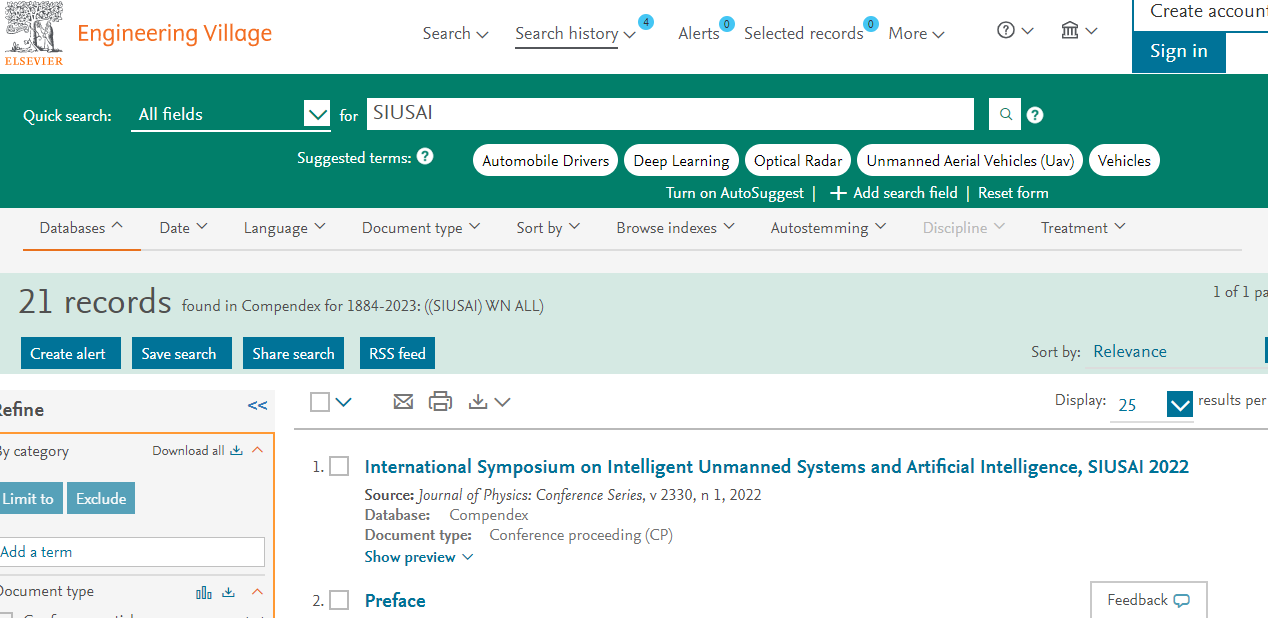Click the Download all icon in By category
Screen dimensions: 1268x618
coord(237,451)
